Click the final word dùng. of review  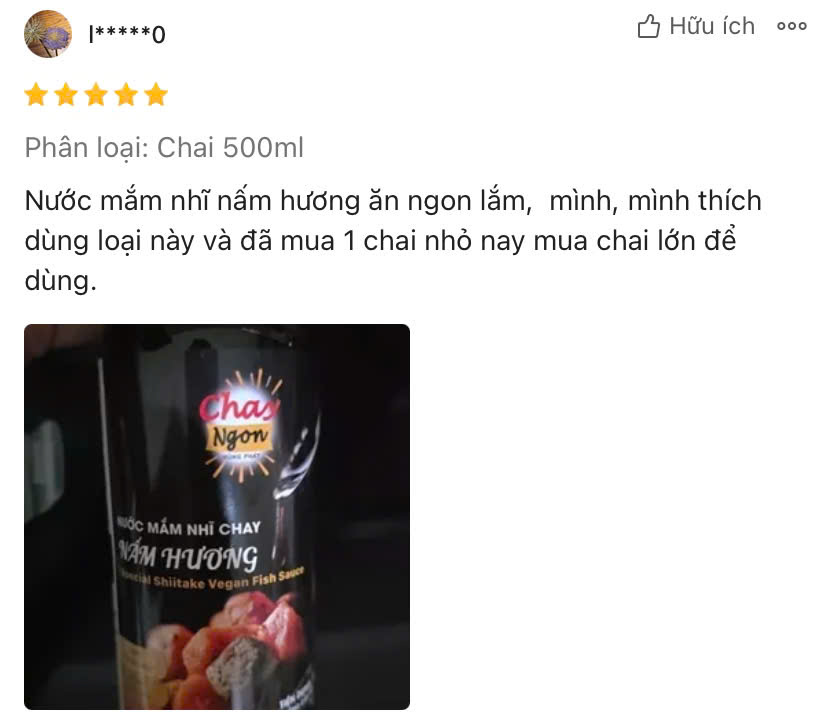click(x=61, y=281)
